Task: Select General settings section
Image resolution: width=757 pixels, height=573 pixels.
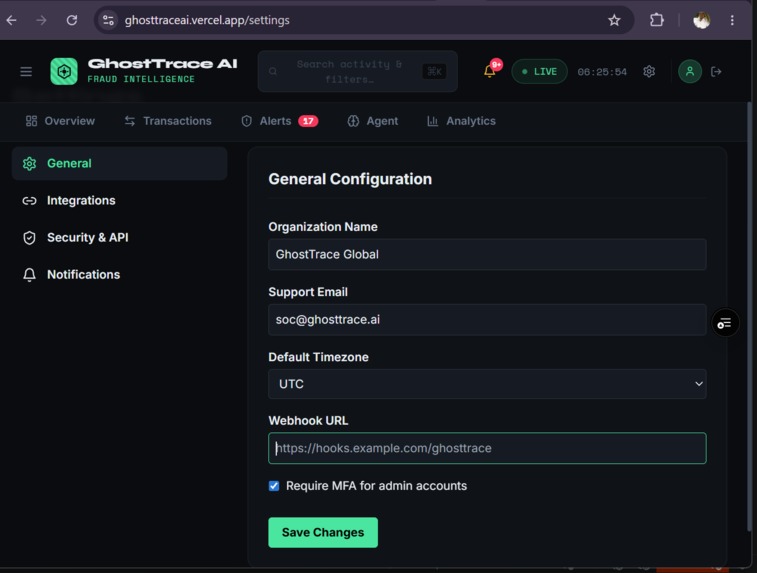Action: coord(120,164)
